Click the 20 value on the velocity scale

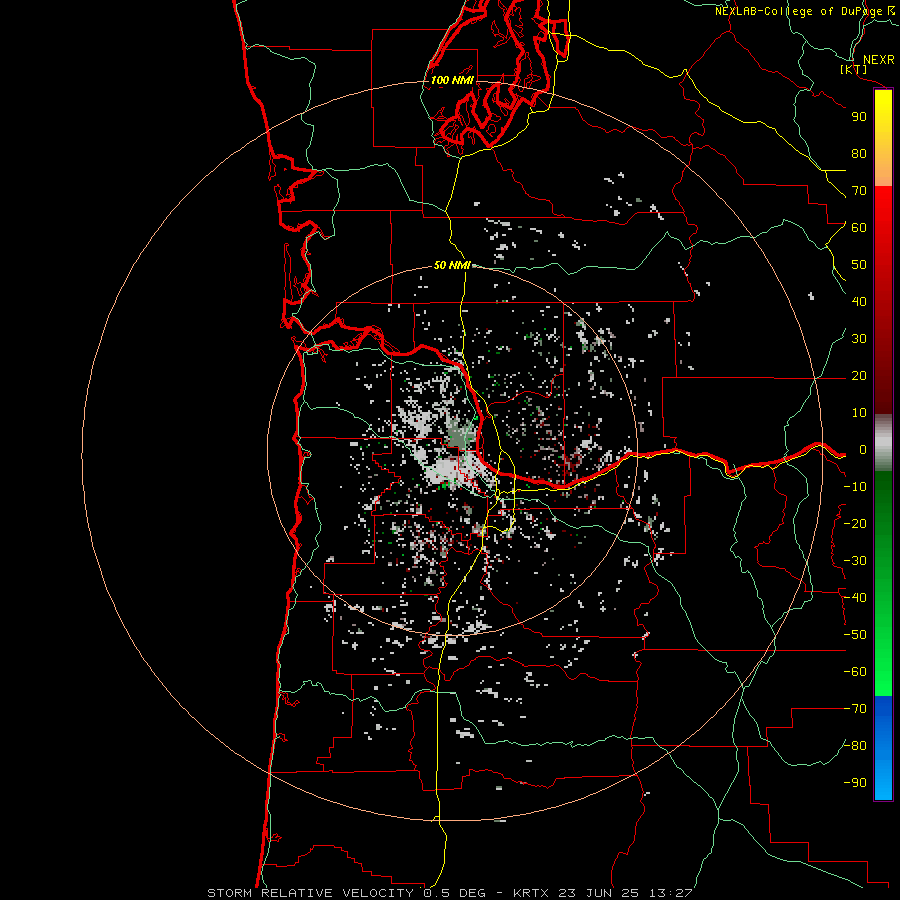point(859,376)
